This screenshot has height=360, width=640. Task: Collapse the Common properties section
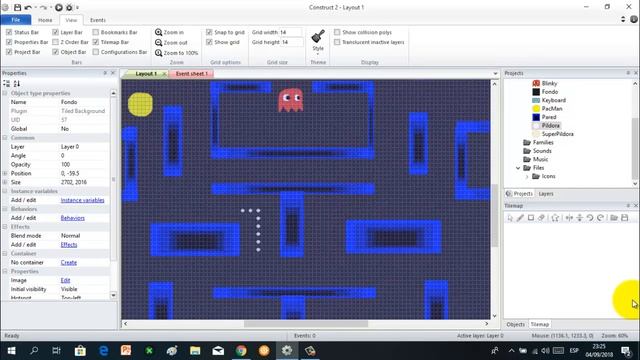(5, 138)
